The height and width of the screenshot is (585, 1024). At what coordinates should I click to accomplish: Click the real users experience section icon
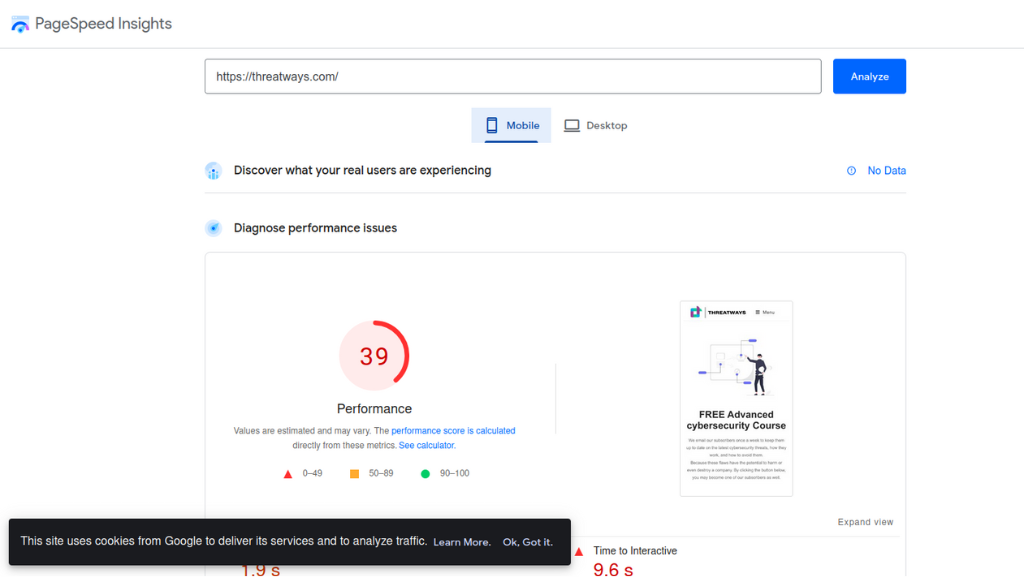click(214, 170)
